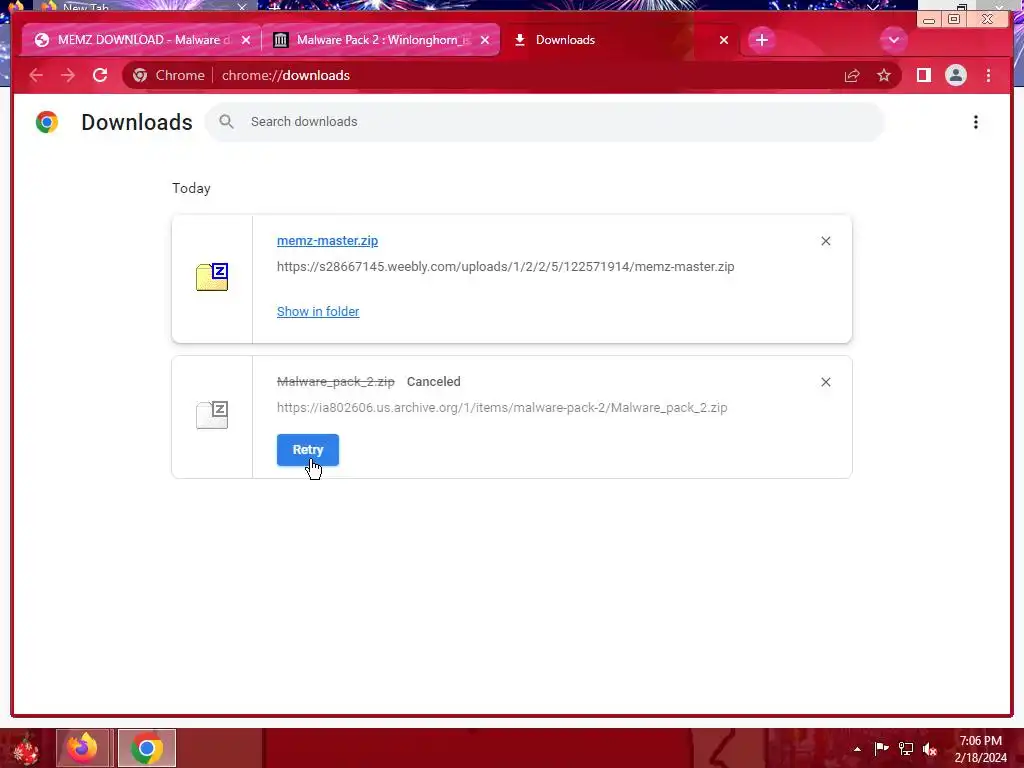Bookmark this page with the star
The width and height of the screenshot is (1024, 768).
[x=884, y=76]
